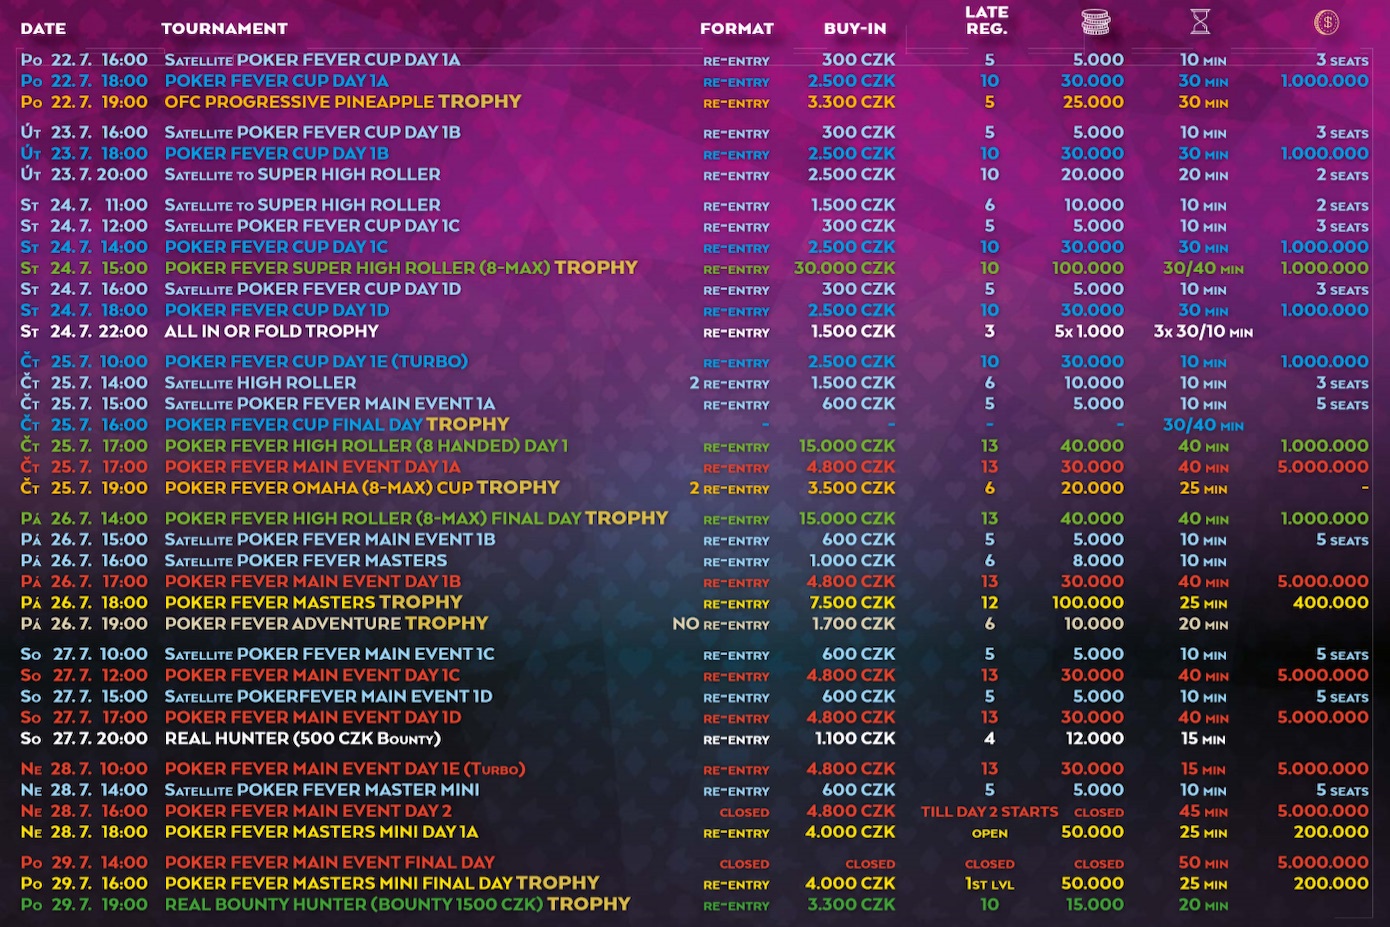Image resolution: width=1390 pixels, height=927 pixels.
Task: Click the BUY-IN column header
Action: (x=855, y=29)
